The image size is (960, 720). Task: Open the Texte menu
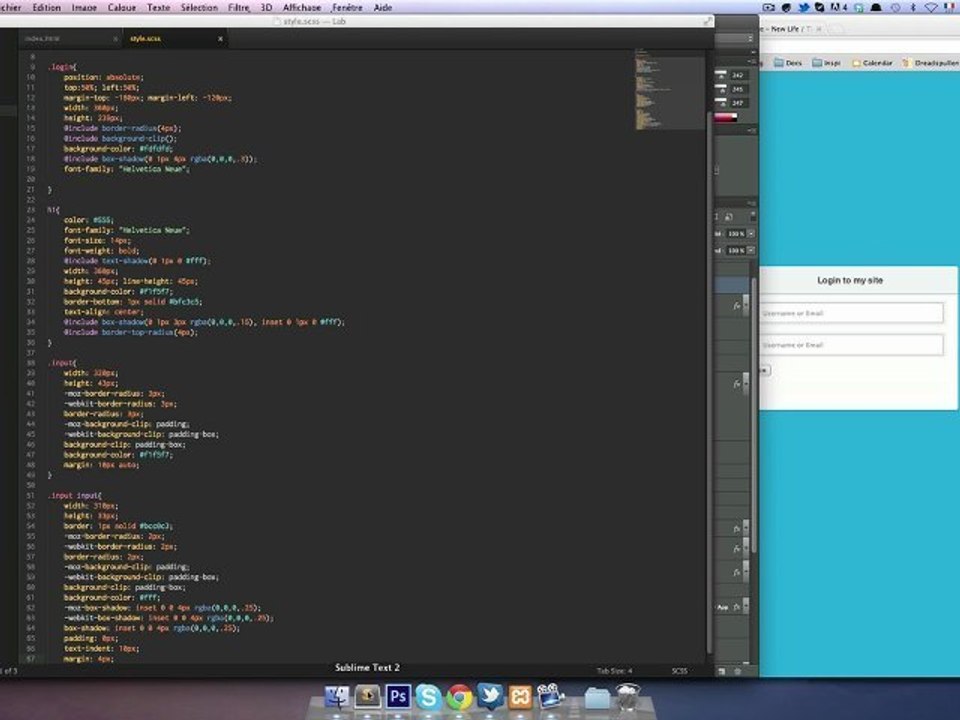pos(158,7)
